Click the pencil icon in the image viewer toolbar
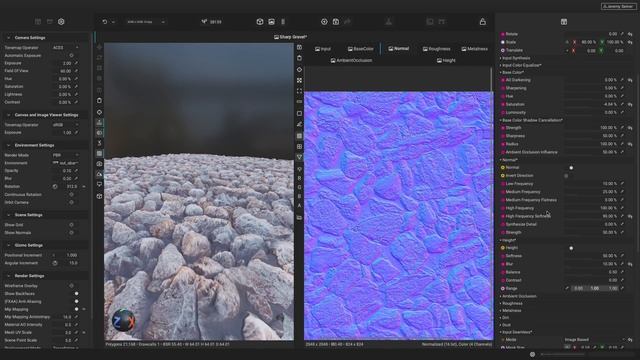This screenshot has width=640, height=360. point(299,124)
